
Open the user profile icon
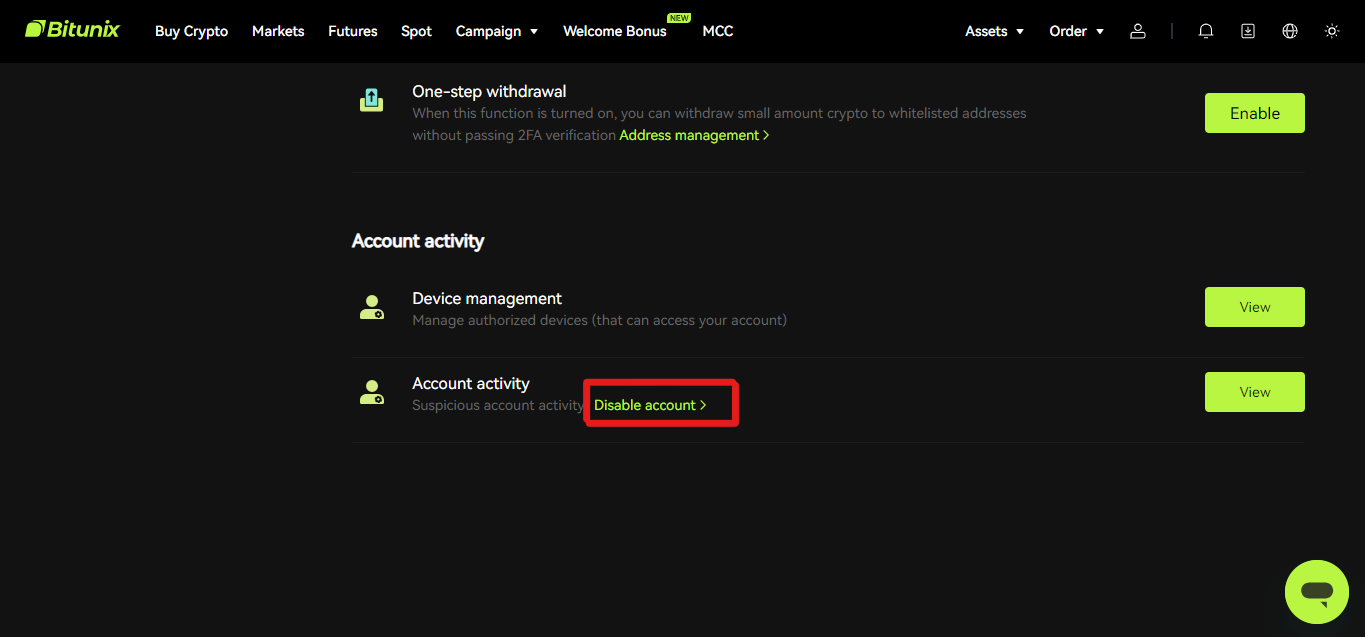tap(1137, 31)
